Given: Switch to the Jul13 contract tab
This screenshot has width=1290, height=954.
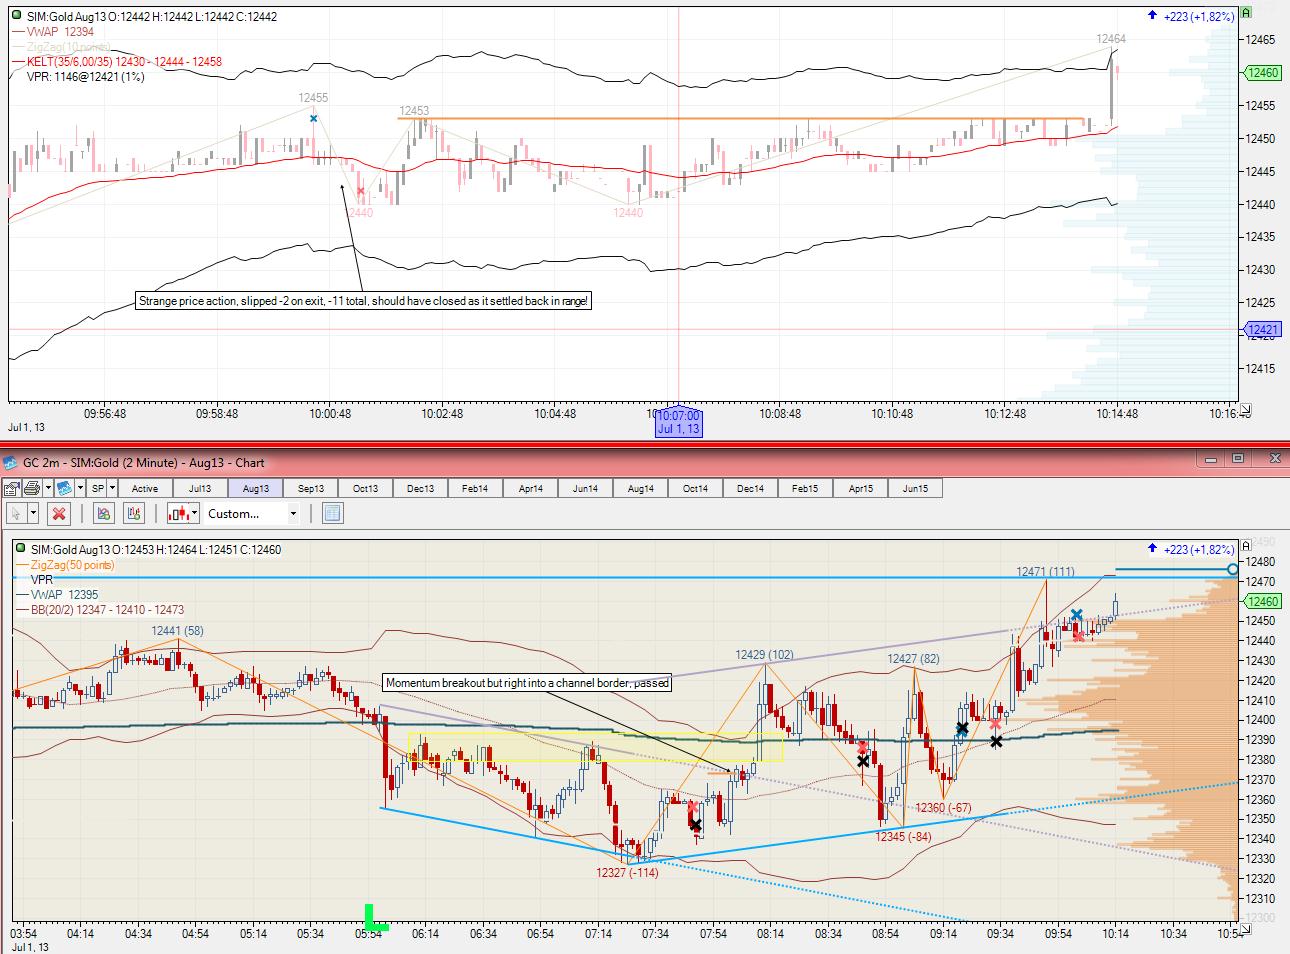Looking at the screenshot, I should 200,488.
